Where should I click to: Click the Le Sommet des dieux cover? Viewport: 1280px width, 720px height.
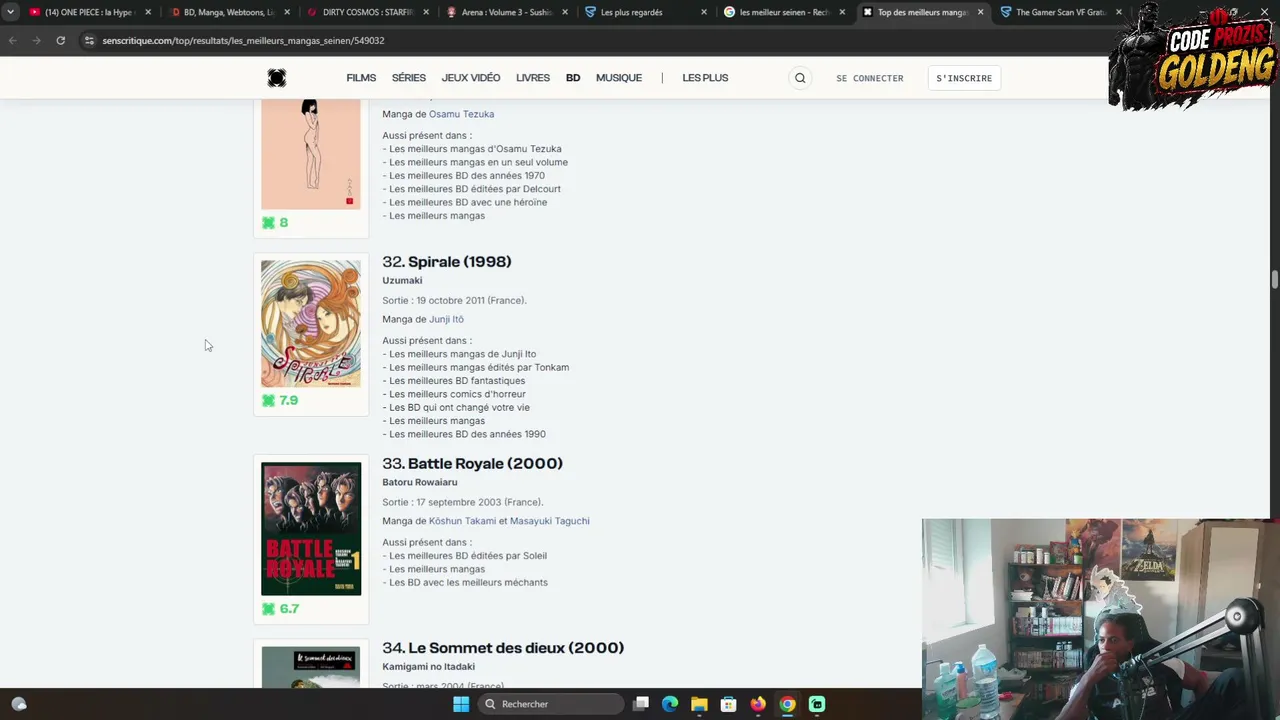click(311, 667)
